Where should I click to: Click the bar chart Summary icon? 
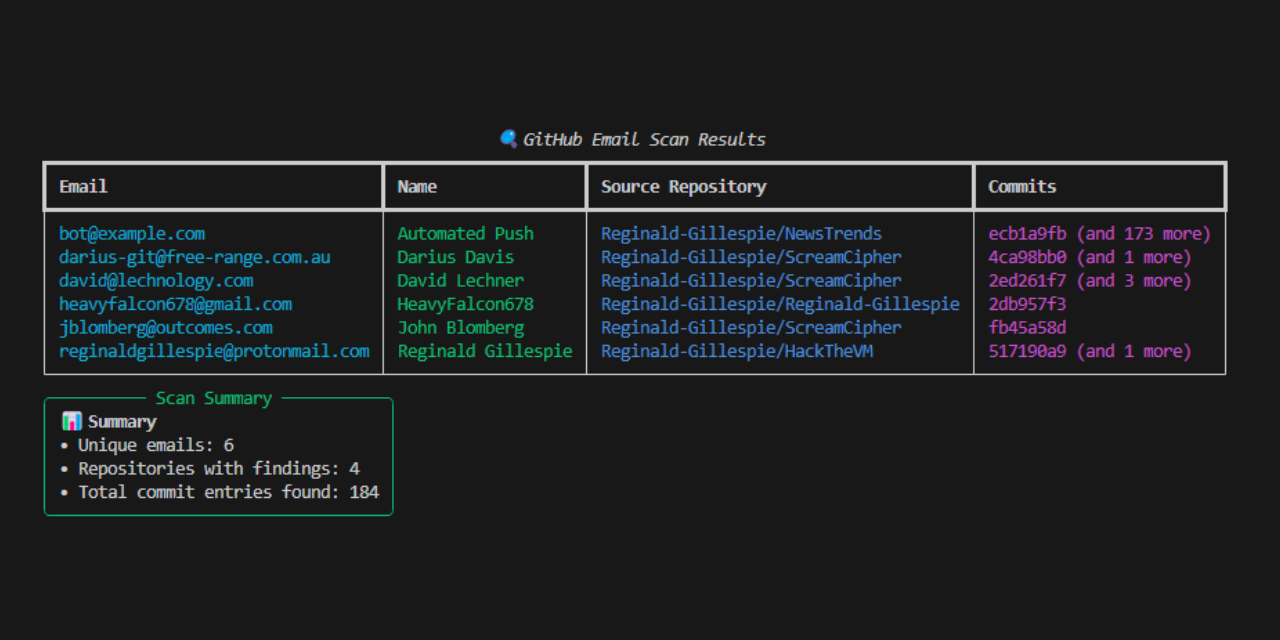[71, 422]
